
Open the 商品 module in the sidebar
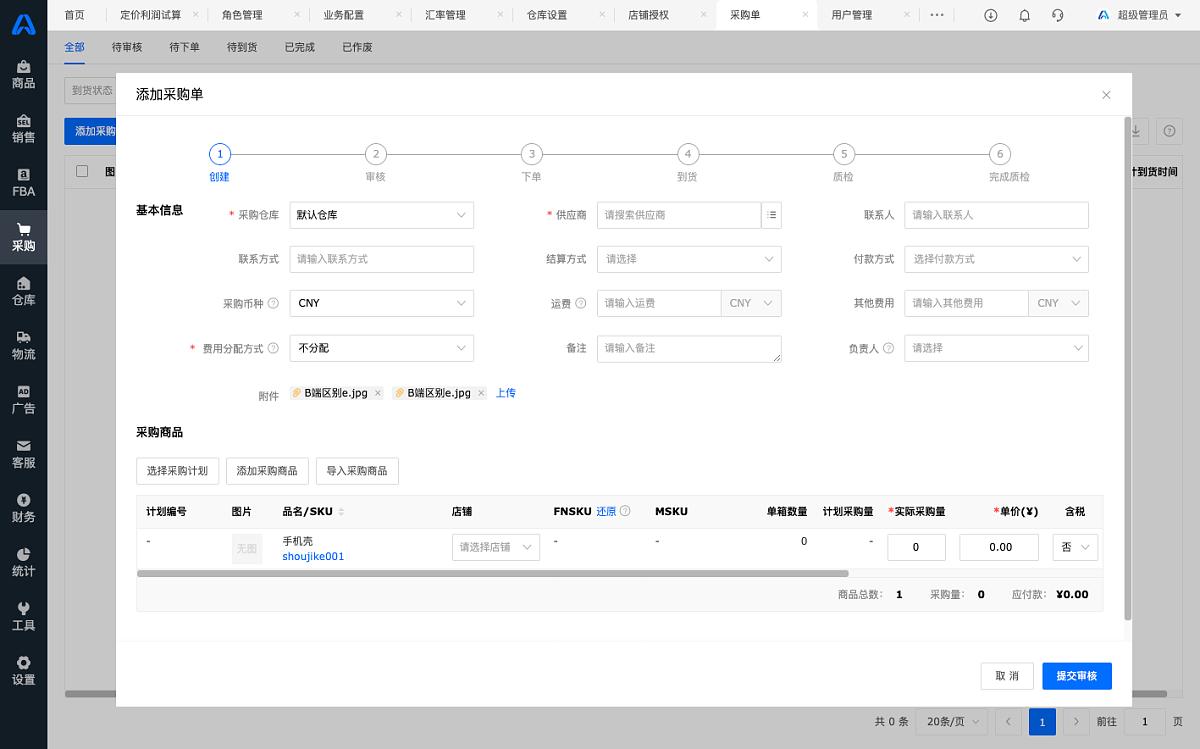click(22, 75)
